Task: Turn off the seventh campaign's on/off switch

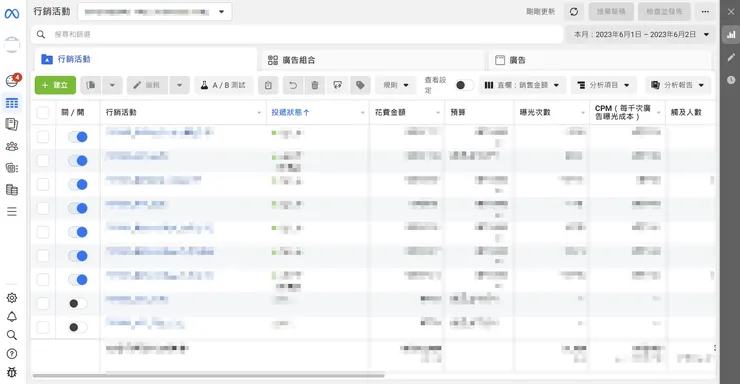Action: tap(78, 280)
